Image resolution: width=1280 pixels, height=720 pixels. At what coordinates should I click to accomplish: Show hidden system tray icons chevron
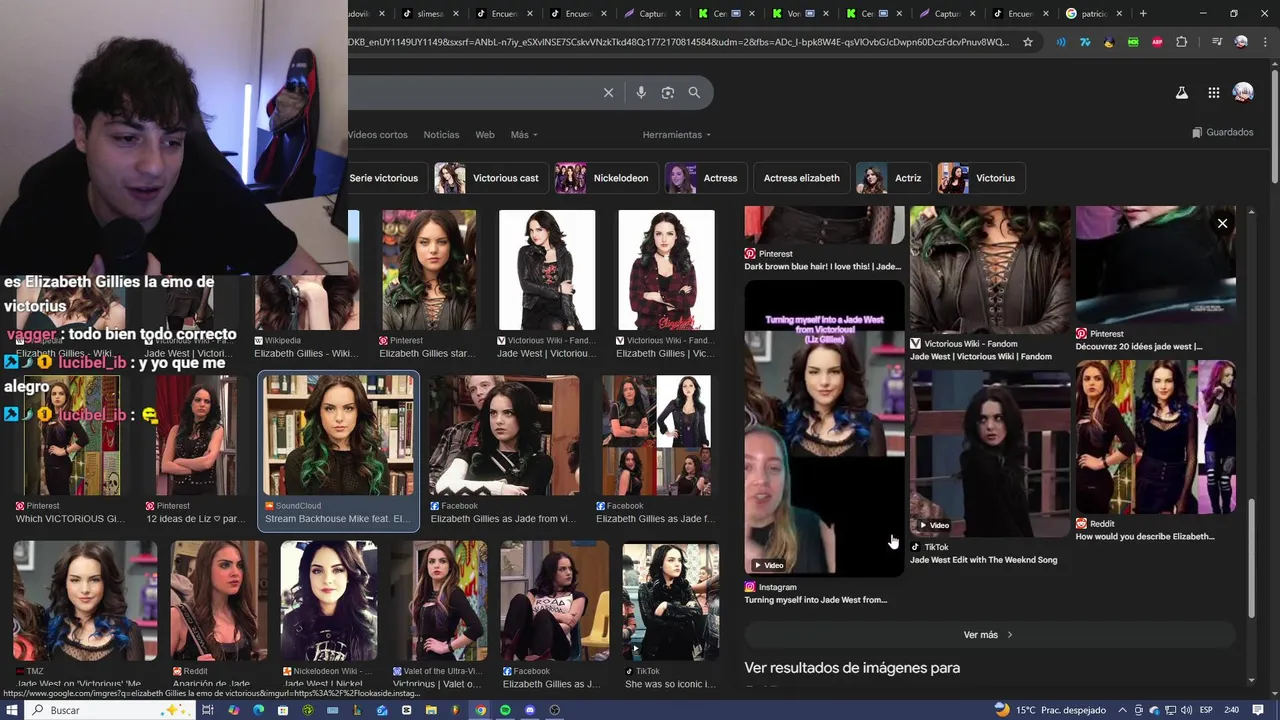(x=1123, y=710)
